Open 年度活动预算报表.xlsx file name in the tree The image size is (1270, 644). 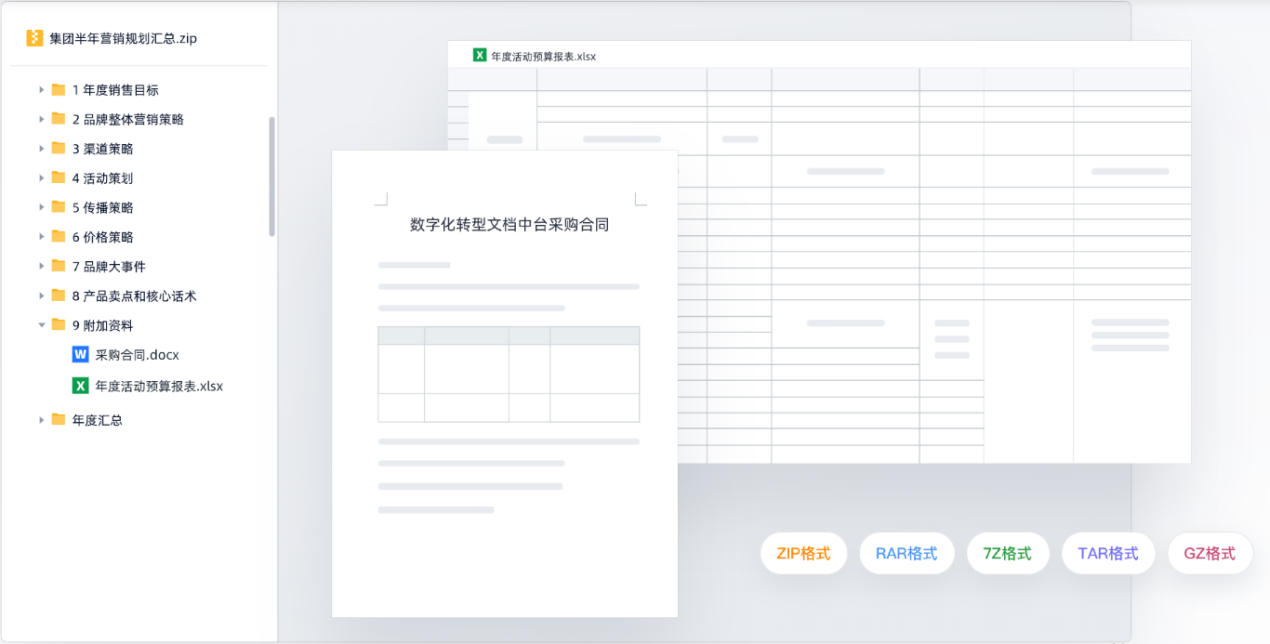click(x=159, y=386)
